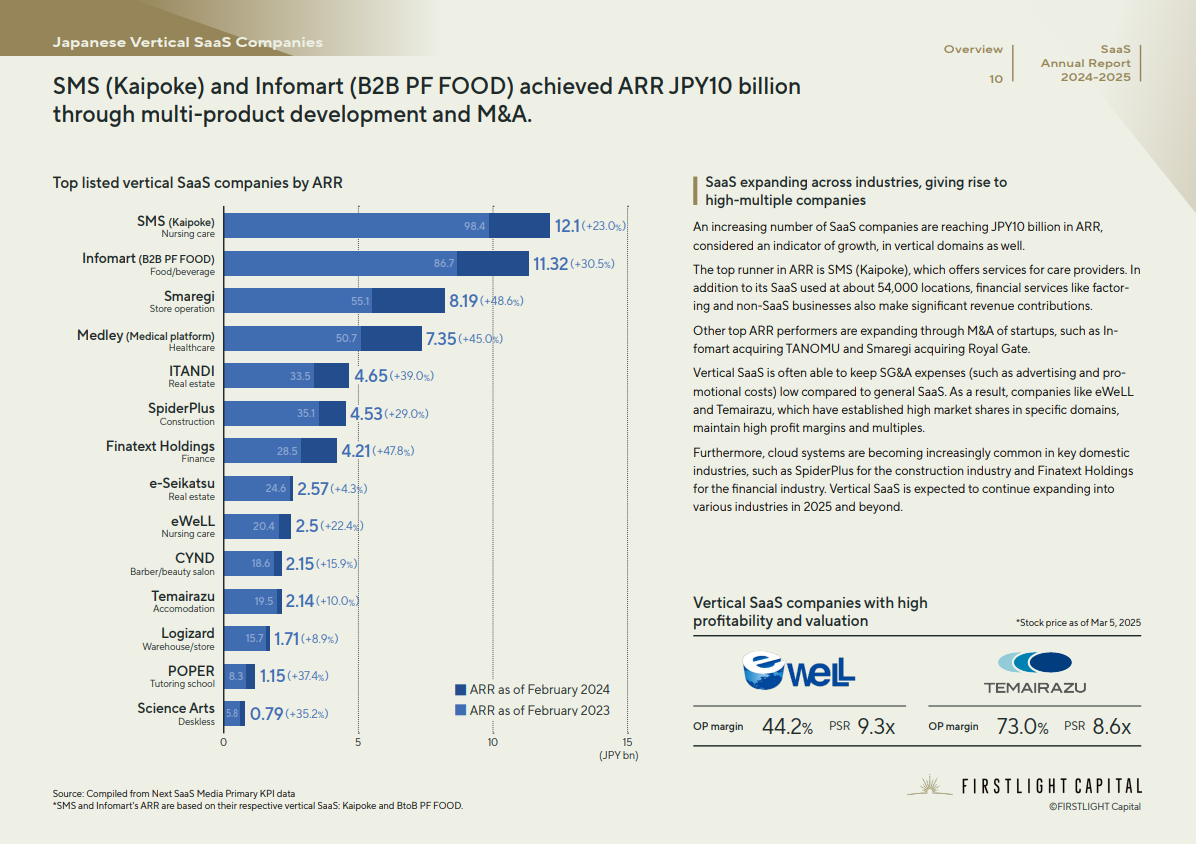Click the 4.21 value for Finatext Holdings
This screenshot has height=844, width=1196.
(355, 451)
